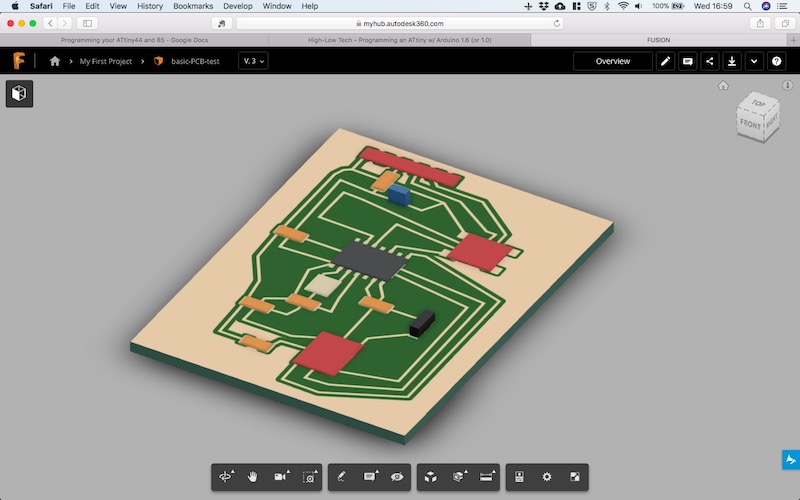Select the Orbit tool in viewer toolbar
Image resolution: width=800 pixels, height=500 pixels.
[226, 477]
